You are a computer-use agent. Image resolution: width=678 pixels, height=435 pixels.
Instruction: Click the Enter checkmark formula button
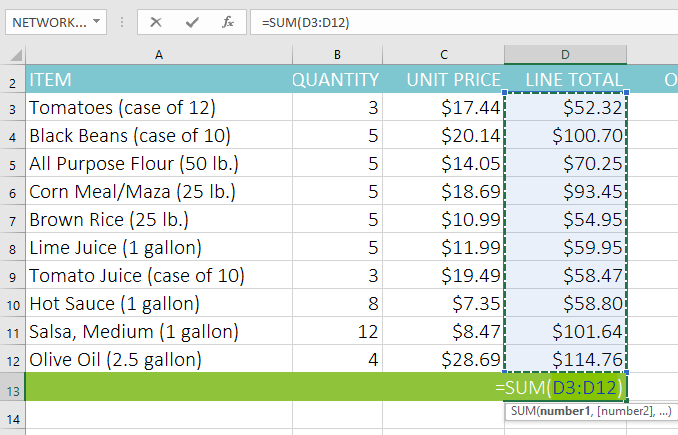click(x=192, y=22)
